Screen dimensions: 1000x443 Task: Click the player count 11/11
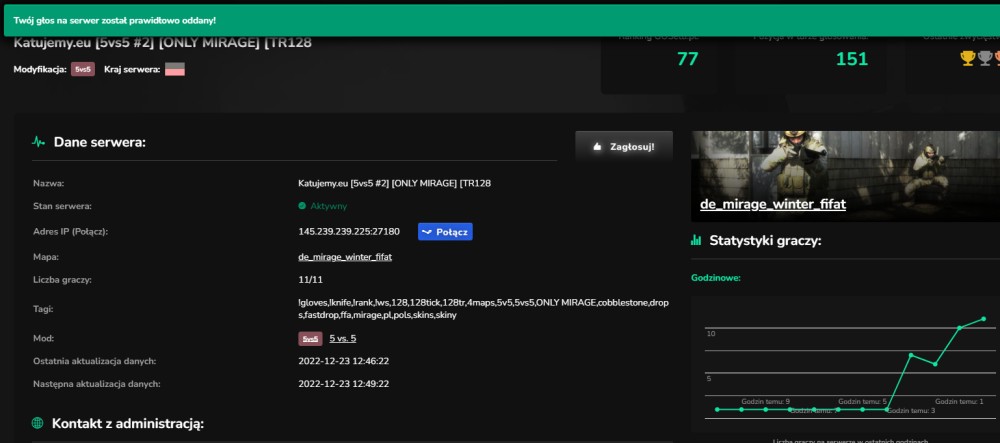(310, 280)
